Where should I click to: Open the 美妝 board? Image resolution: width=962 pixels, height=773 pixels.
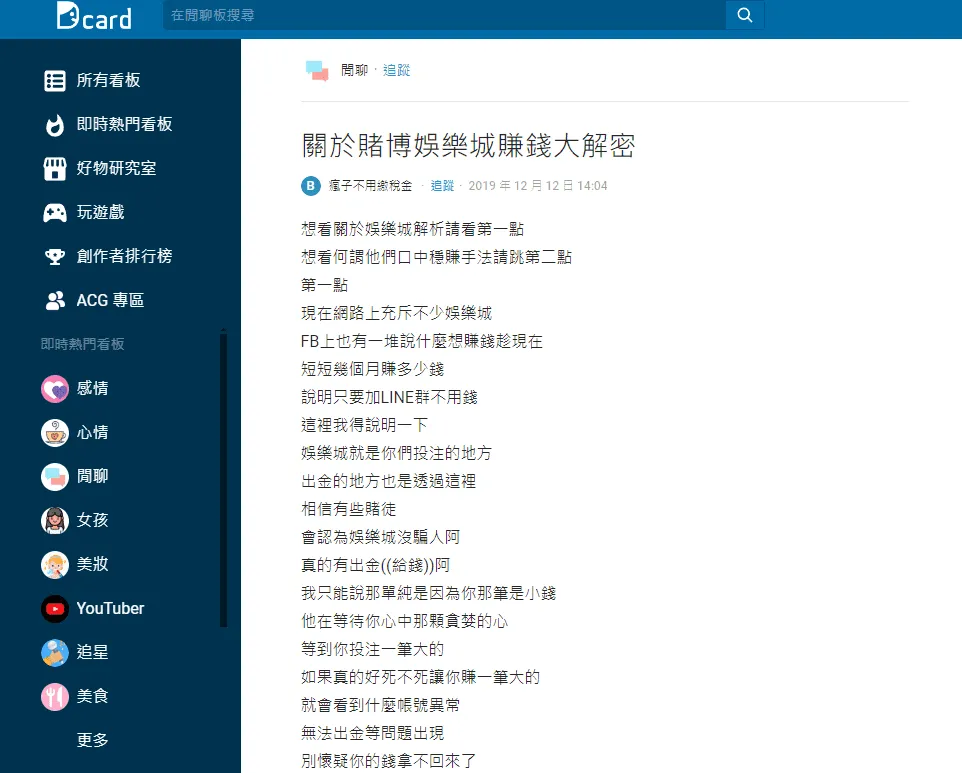coord(92,564)
